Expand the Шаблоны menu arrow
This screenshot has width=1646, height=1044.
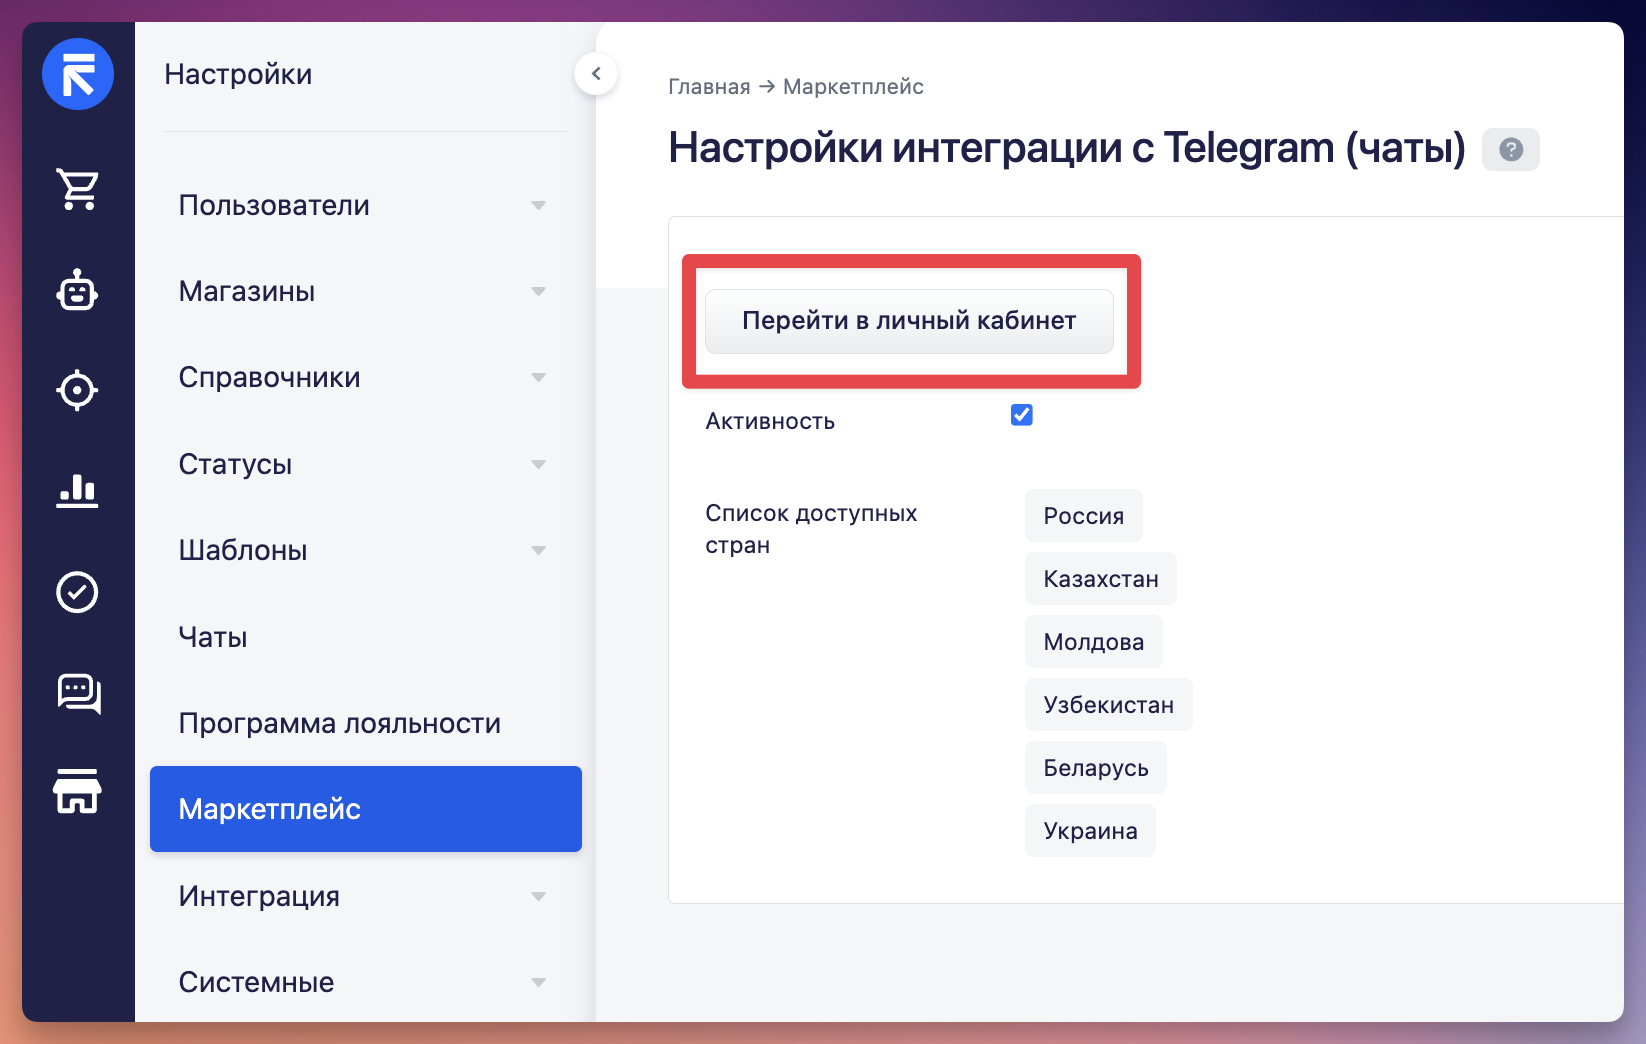pyautogui.click(x=539, y=550)
